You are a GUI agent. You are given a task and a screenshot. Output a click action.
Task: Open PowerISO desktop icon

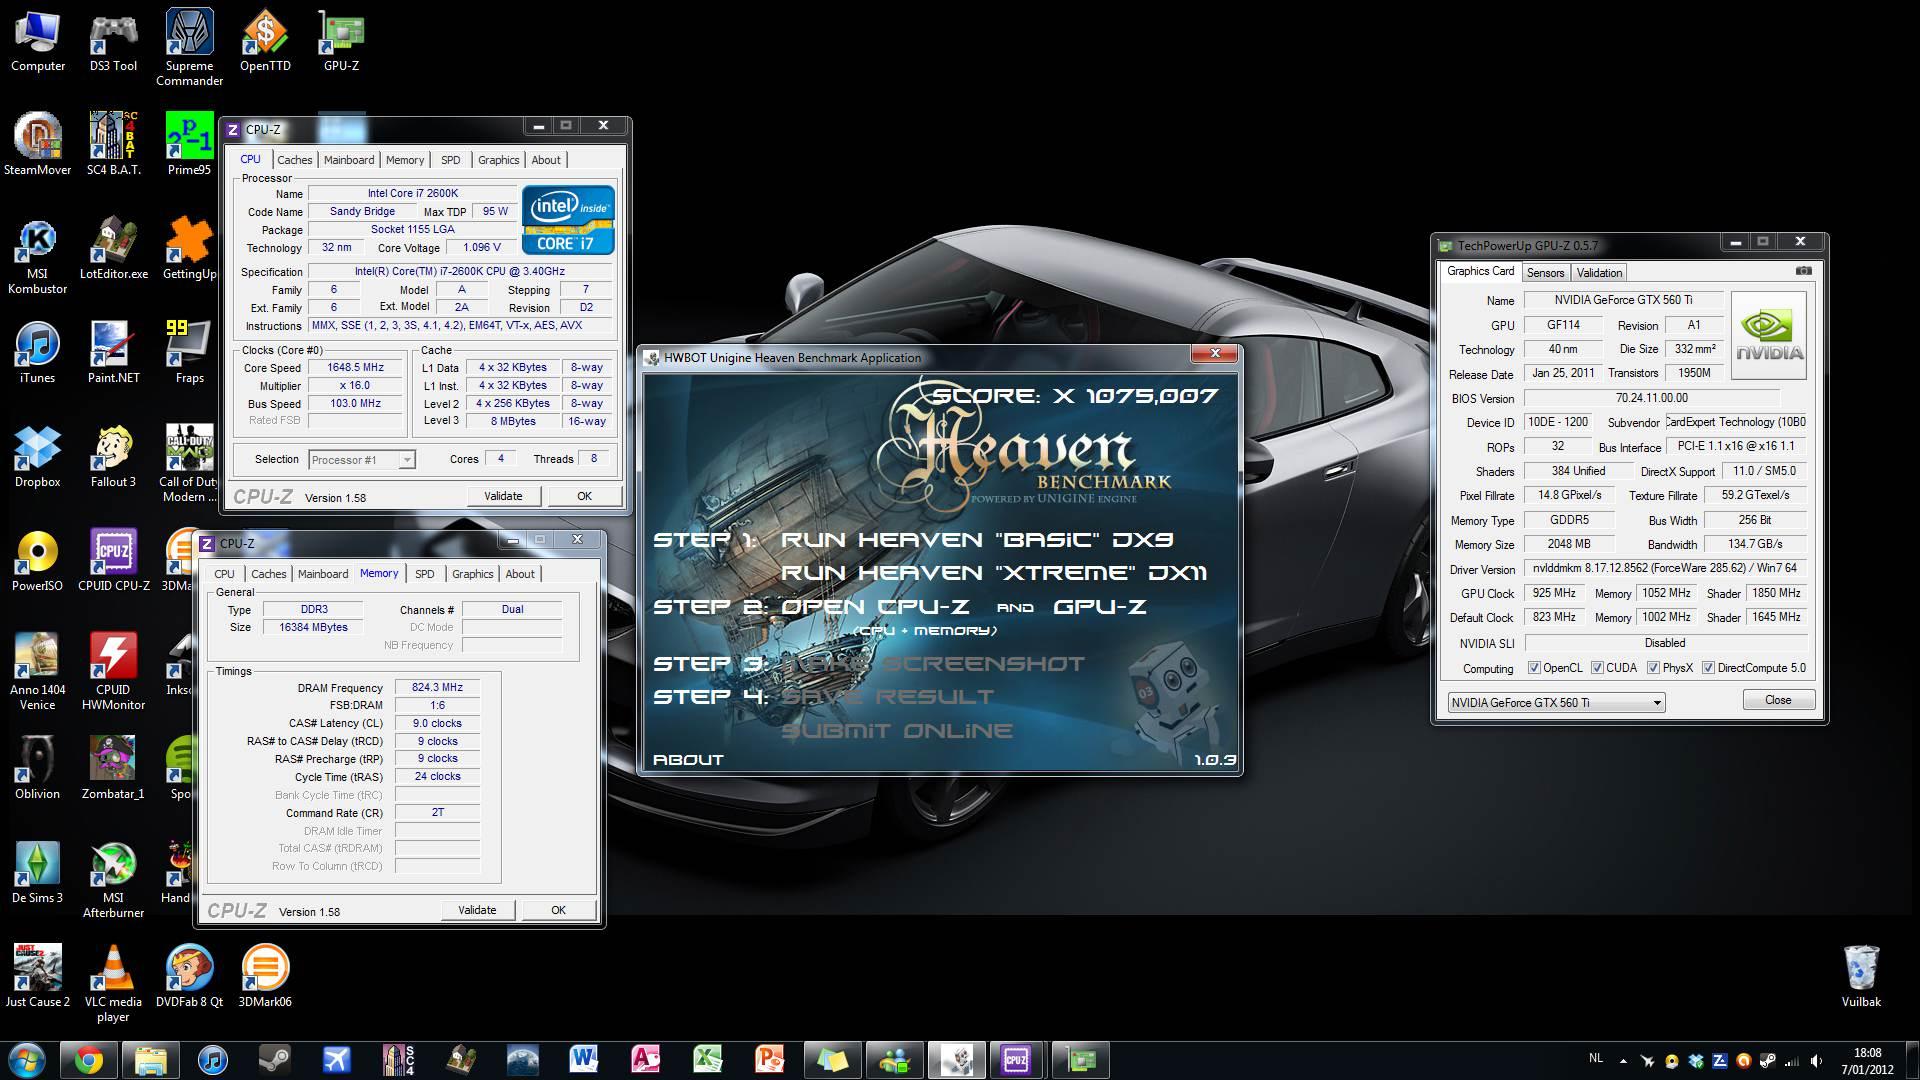point(37,560)
